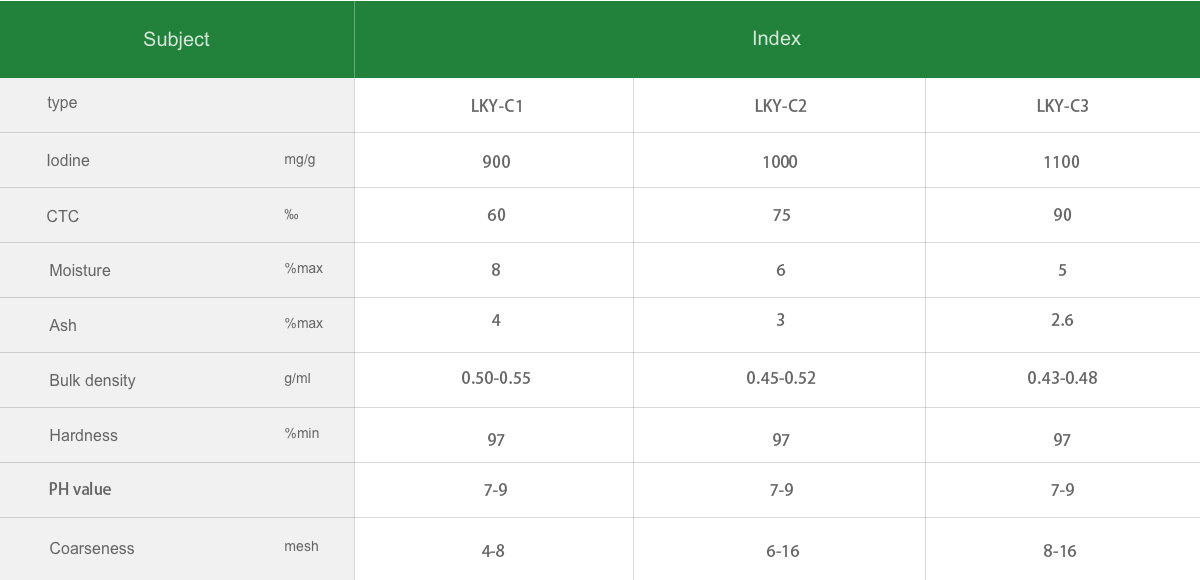The height and width of the screenshot is (580, 1200).
Task: Click the Moisture row label
Action: (x=80, y=271)
